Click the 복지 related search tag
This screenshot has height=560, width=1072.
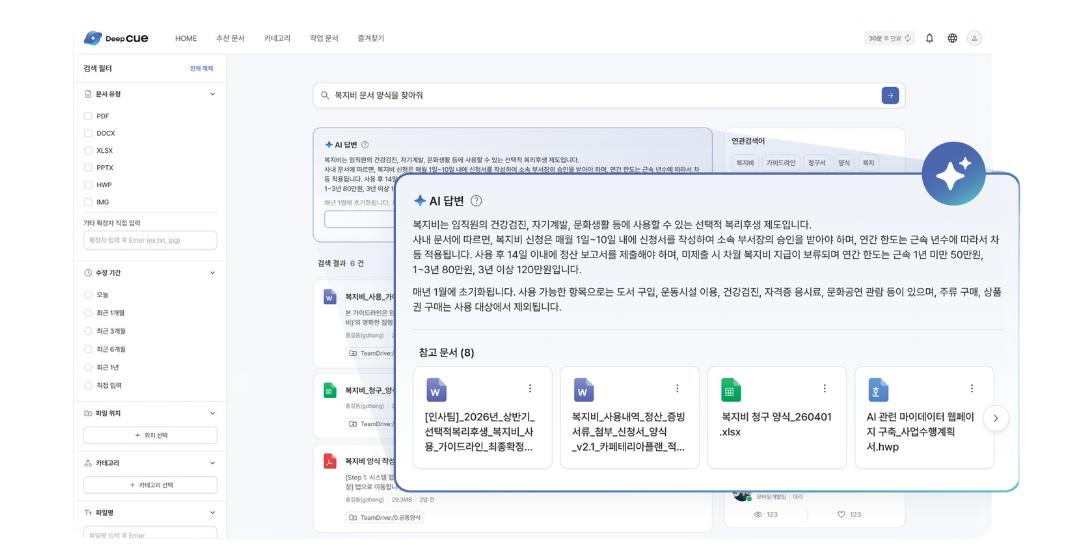(868, 163)
